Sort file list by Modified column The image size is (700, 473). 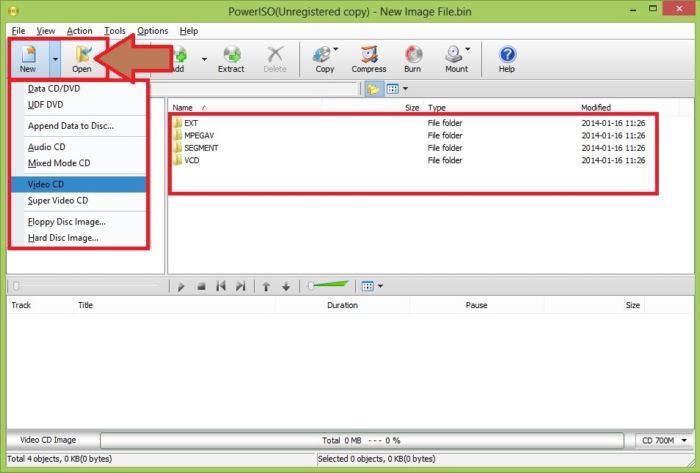[628, 108]
